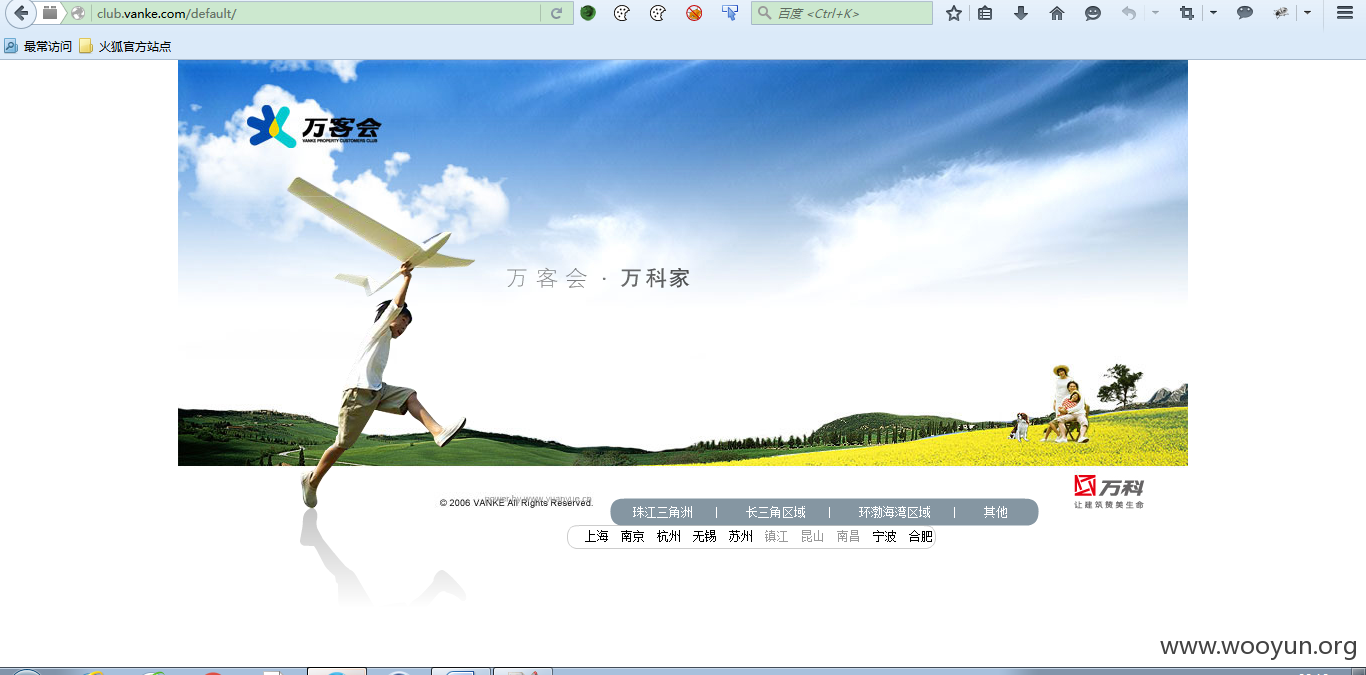Go back with the browser back arrow
Viewport: 1366px width, 675px height.
click(x=20, y=13)
